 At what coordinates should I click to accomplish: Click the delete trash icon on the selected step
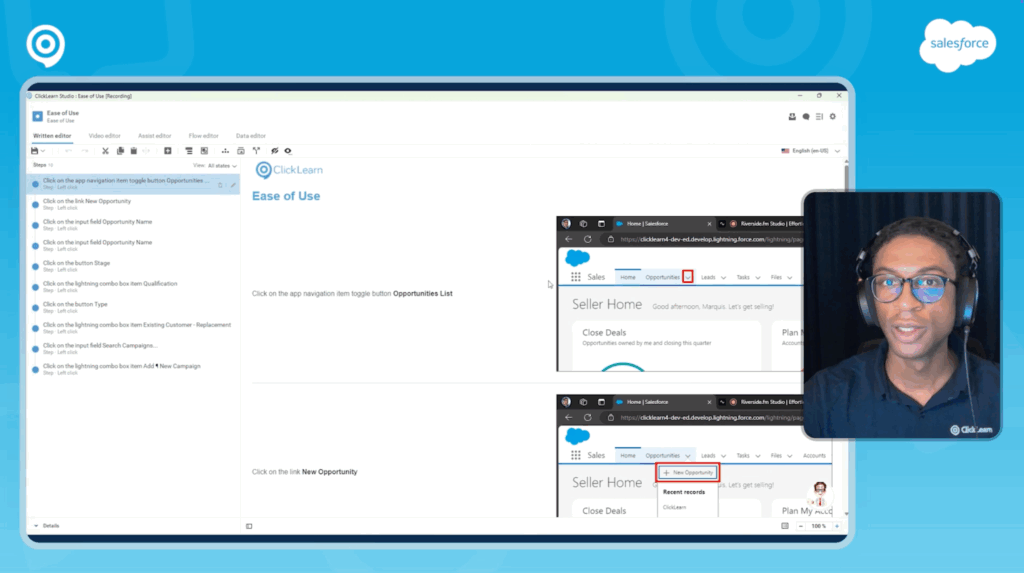coord(221,186)
